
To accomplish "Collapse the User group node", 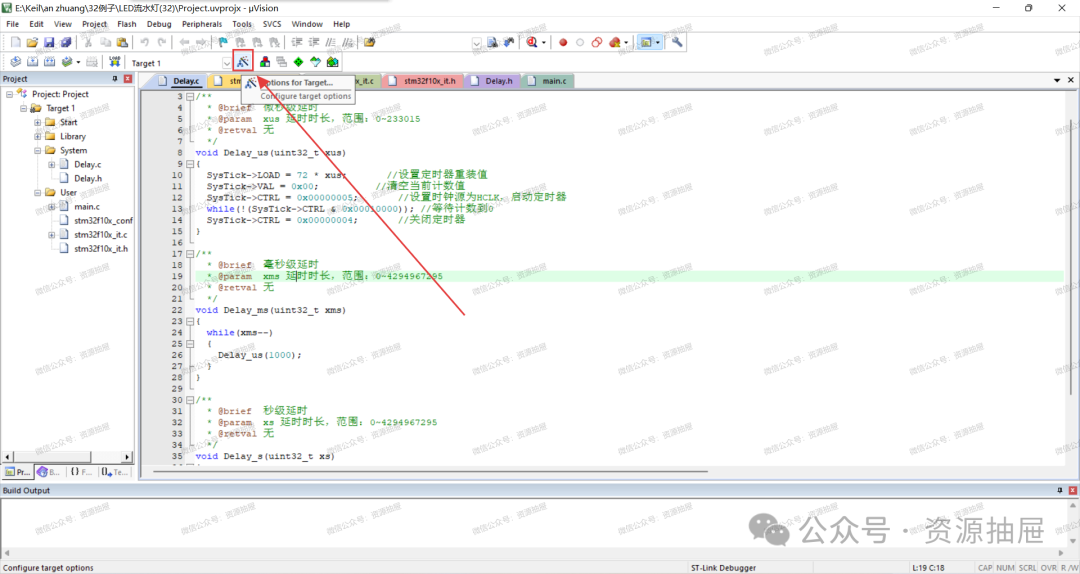I will click(37, 192).
